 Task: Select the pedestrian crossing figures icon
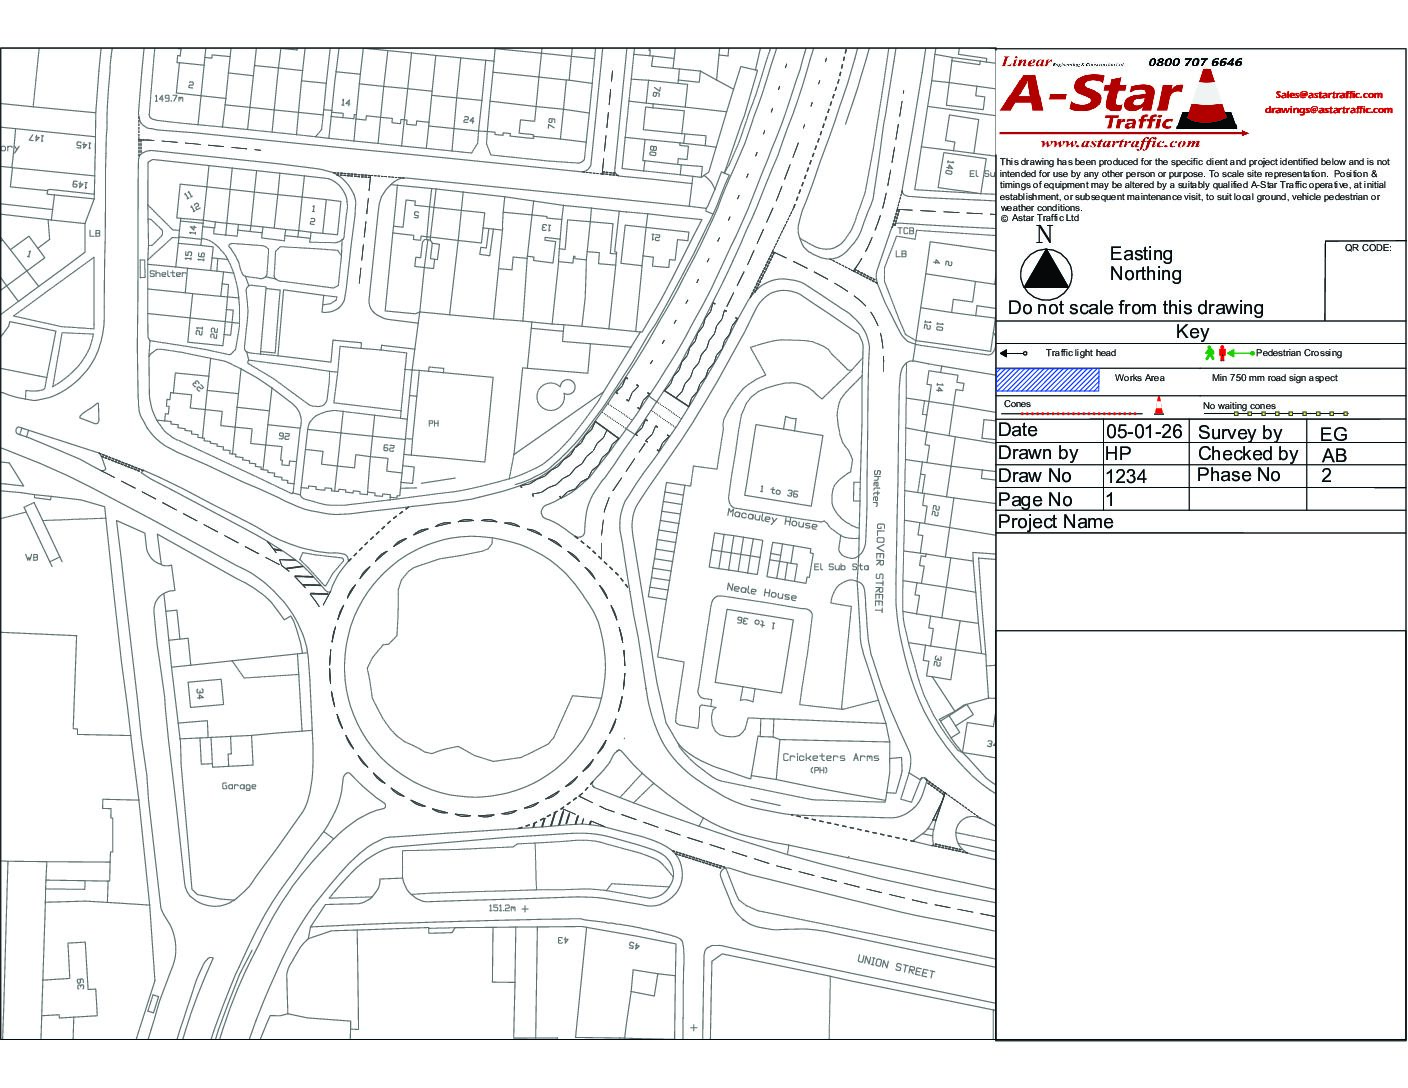click(1215, 352)
